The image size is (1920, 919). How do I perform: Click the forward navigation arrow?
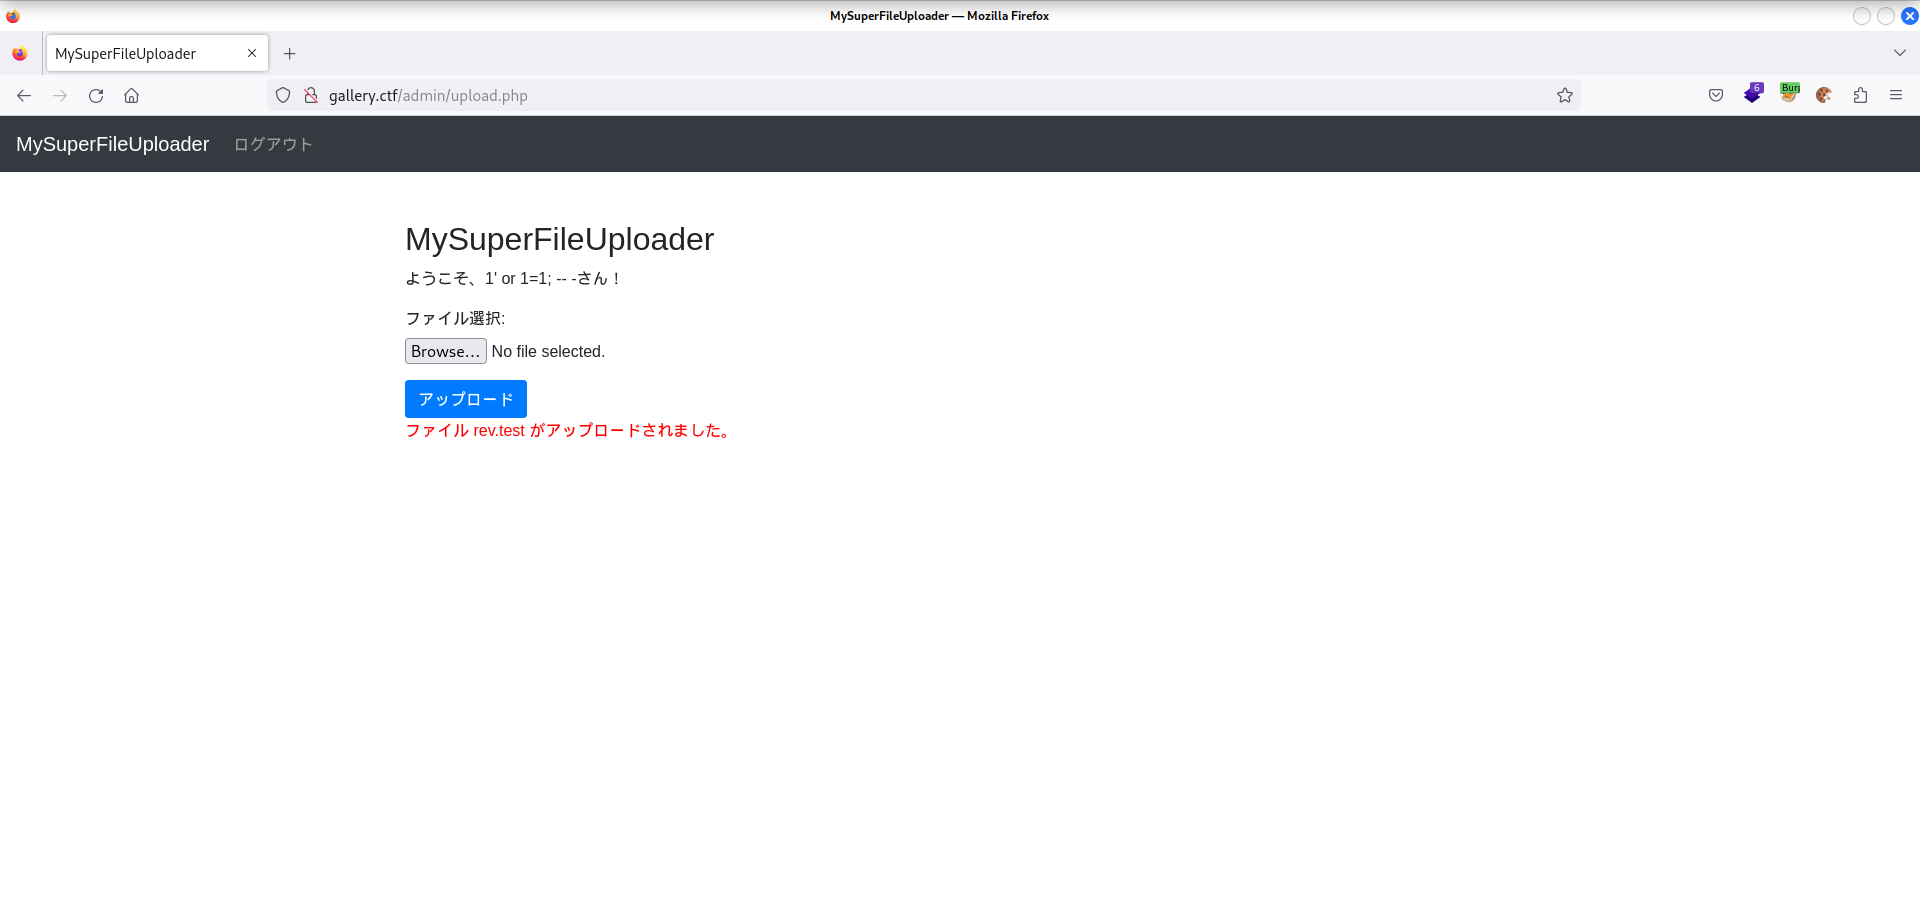click(60, 95)
